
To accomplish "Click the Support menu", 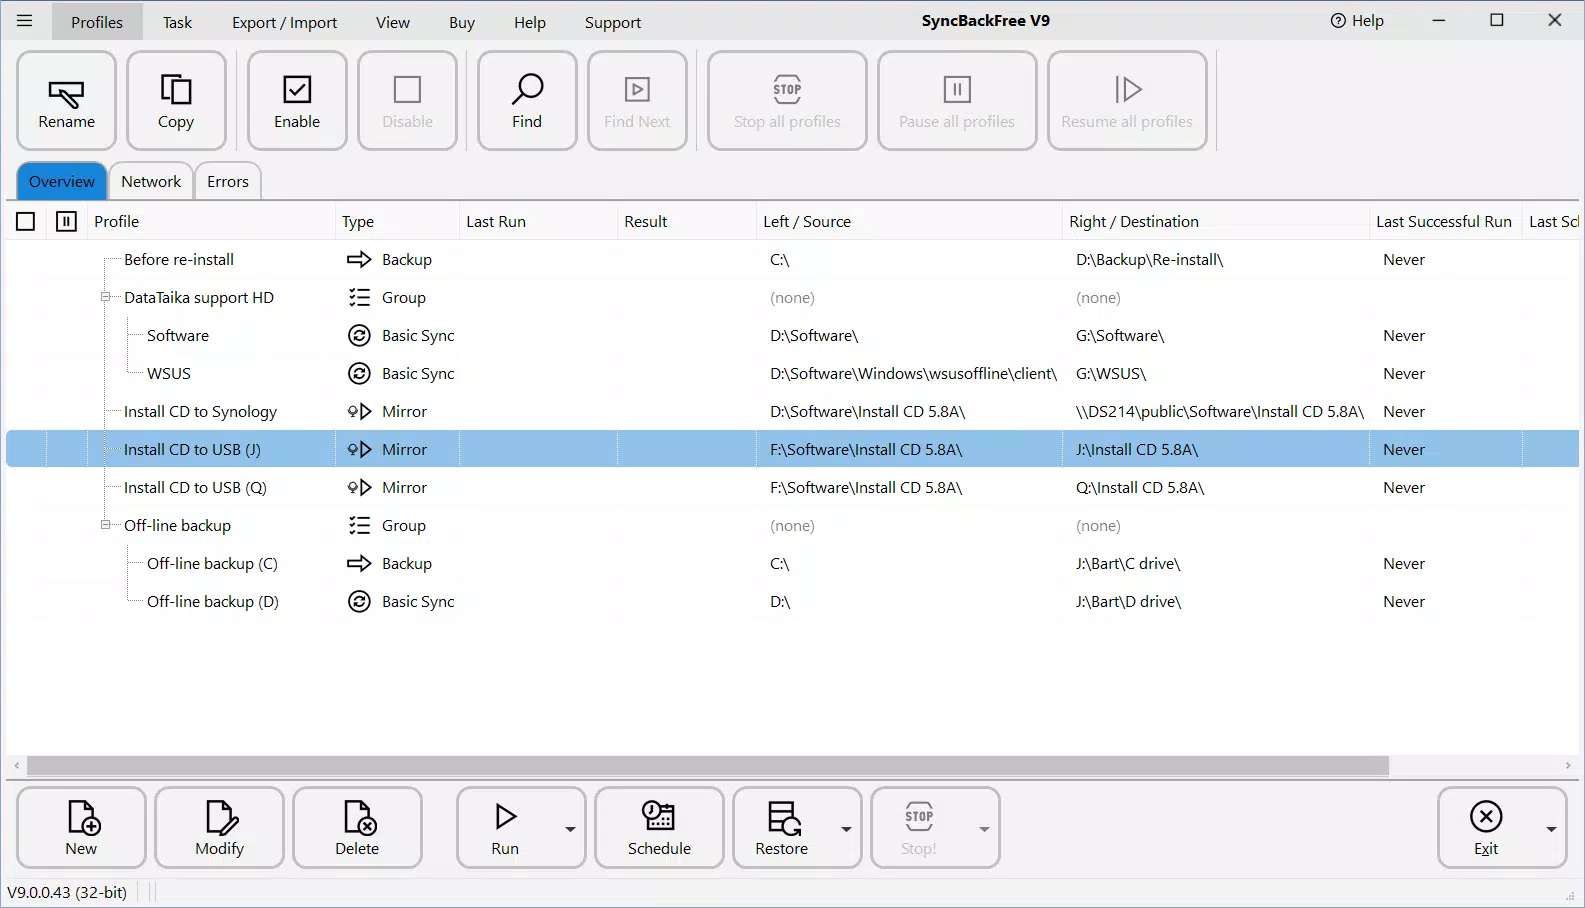I will [613, 22].
